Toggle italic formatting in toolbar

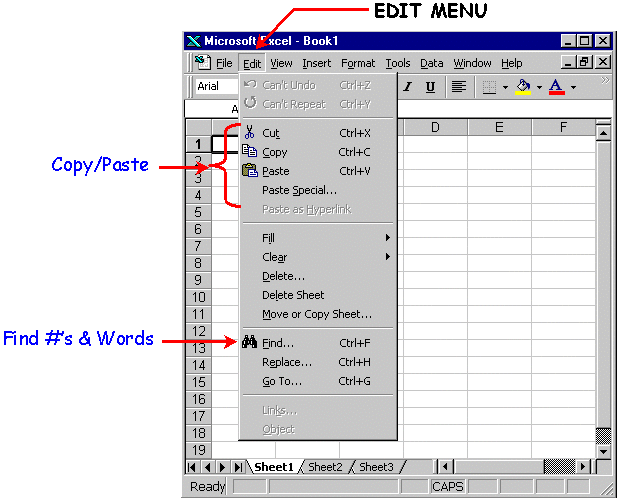pyautogui.click(x=408, y=87)
